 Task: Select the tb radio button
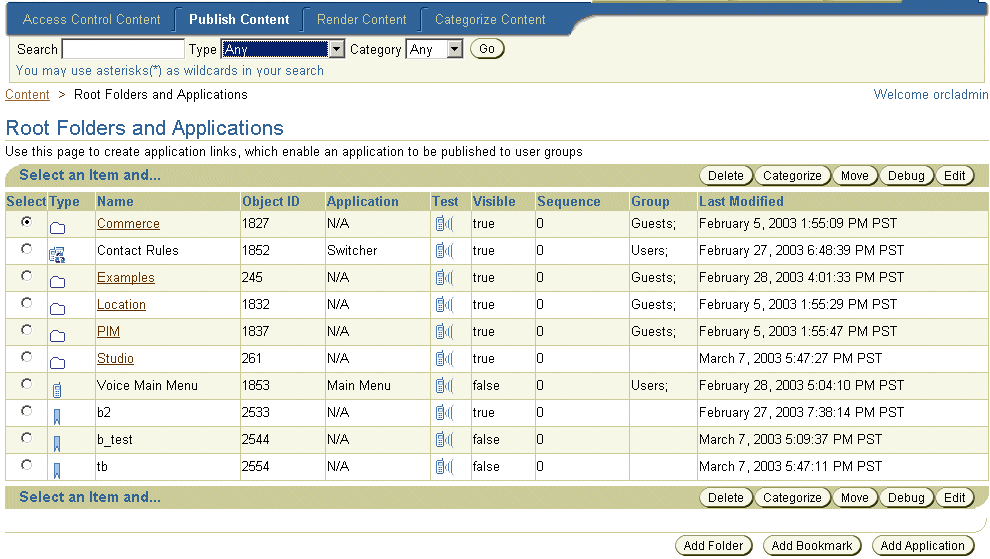point(26,465)
